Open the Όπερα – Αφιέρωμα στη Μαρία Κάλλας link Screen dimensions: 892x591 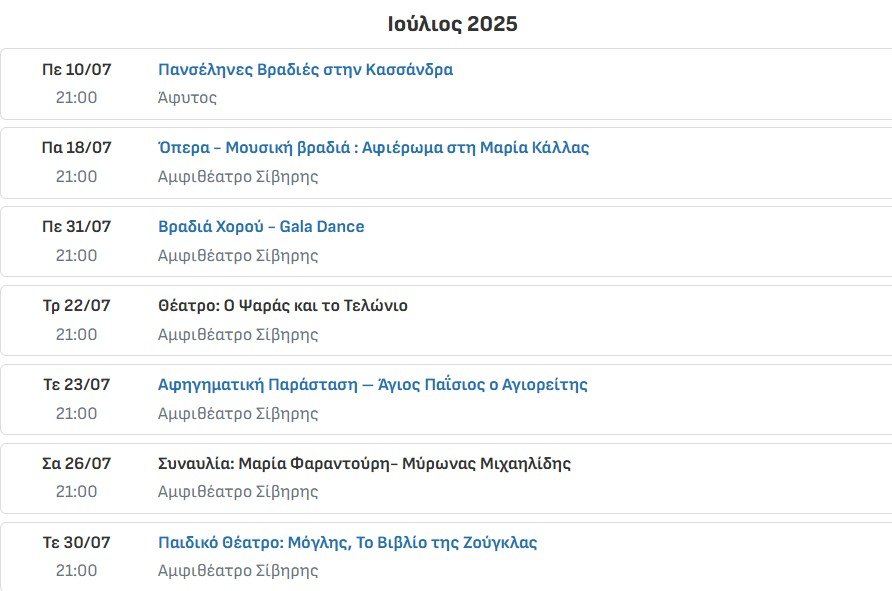pyautogui.click(x=373, y=148)
